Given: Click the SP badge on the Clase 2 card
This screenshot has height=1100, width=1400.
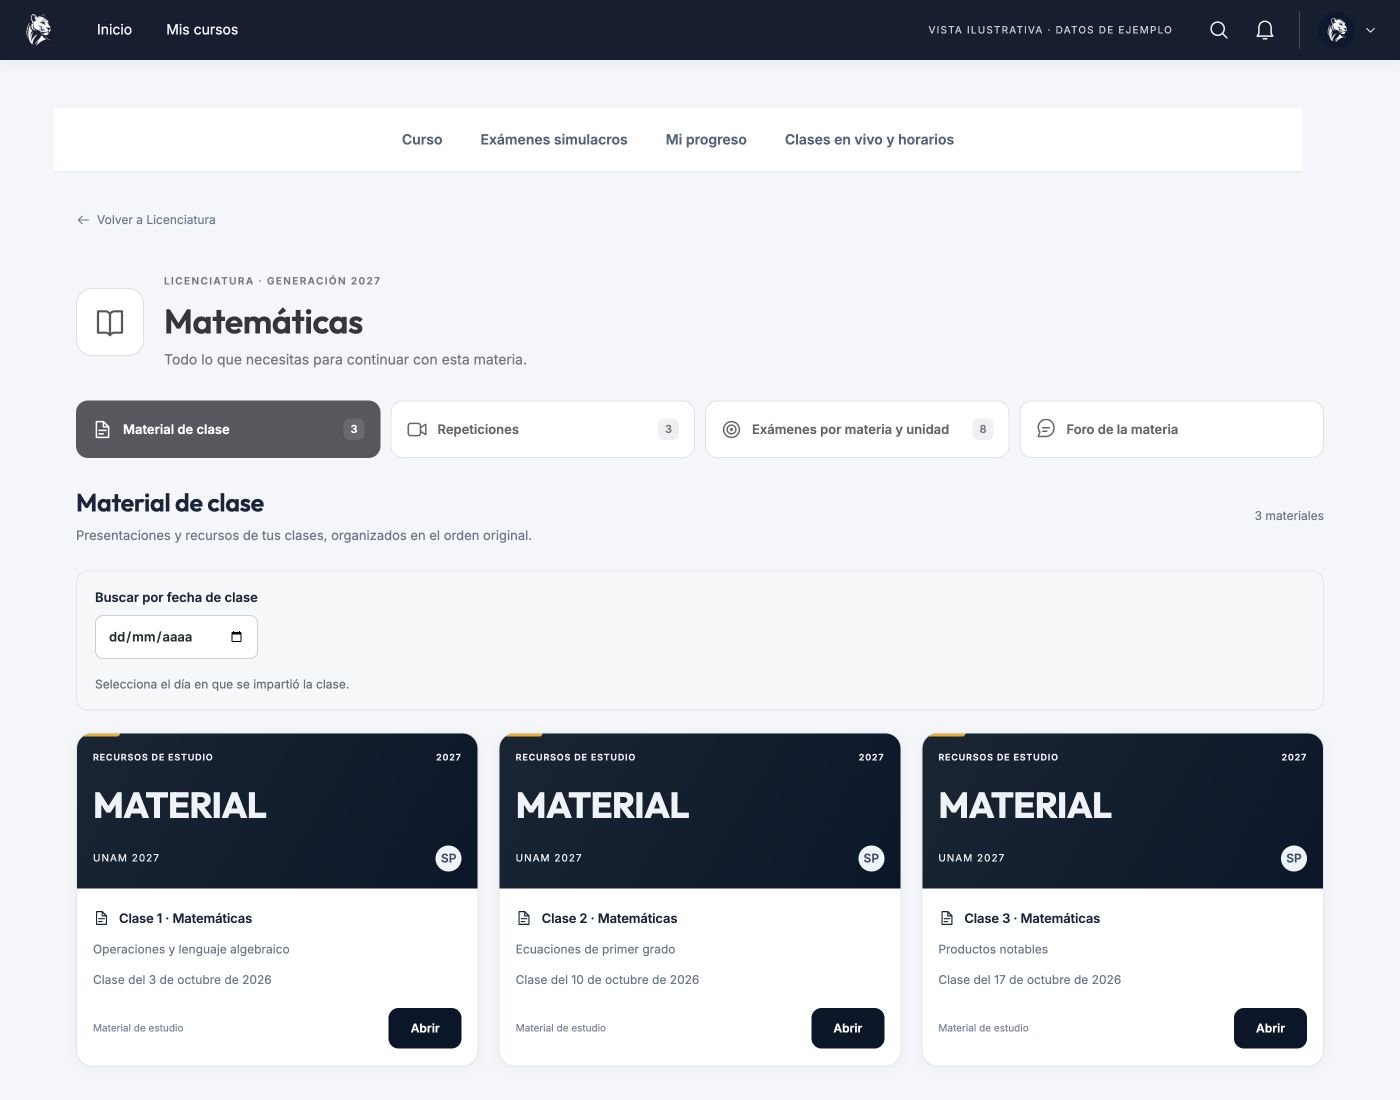Looking at the screenshot, I should pyautogui.click(x=872, y=858).
